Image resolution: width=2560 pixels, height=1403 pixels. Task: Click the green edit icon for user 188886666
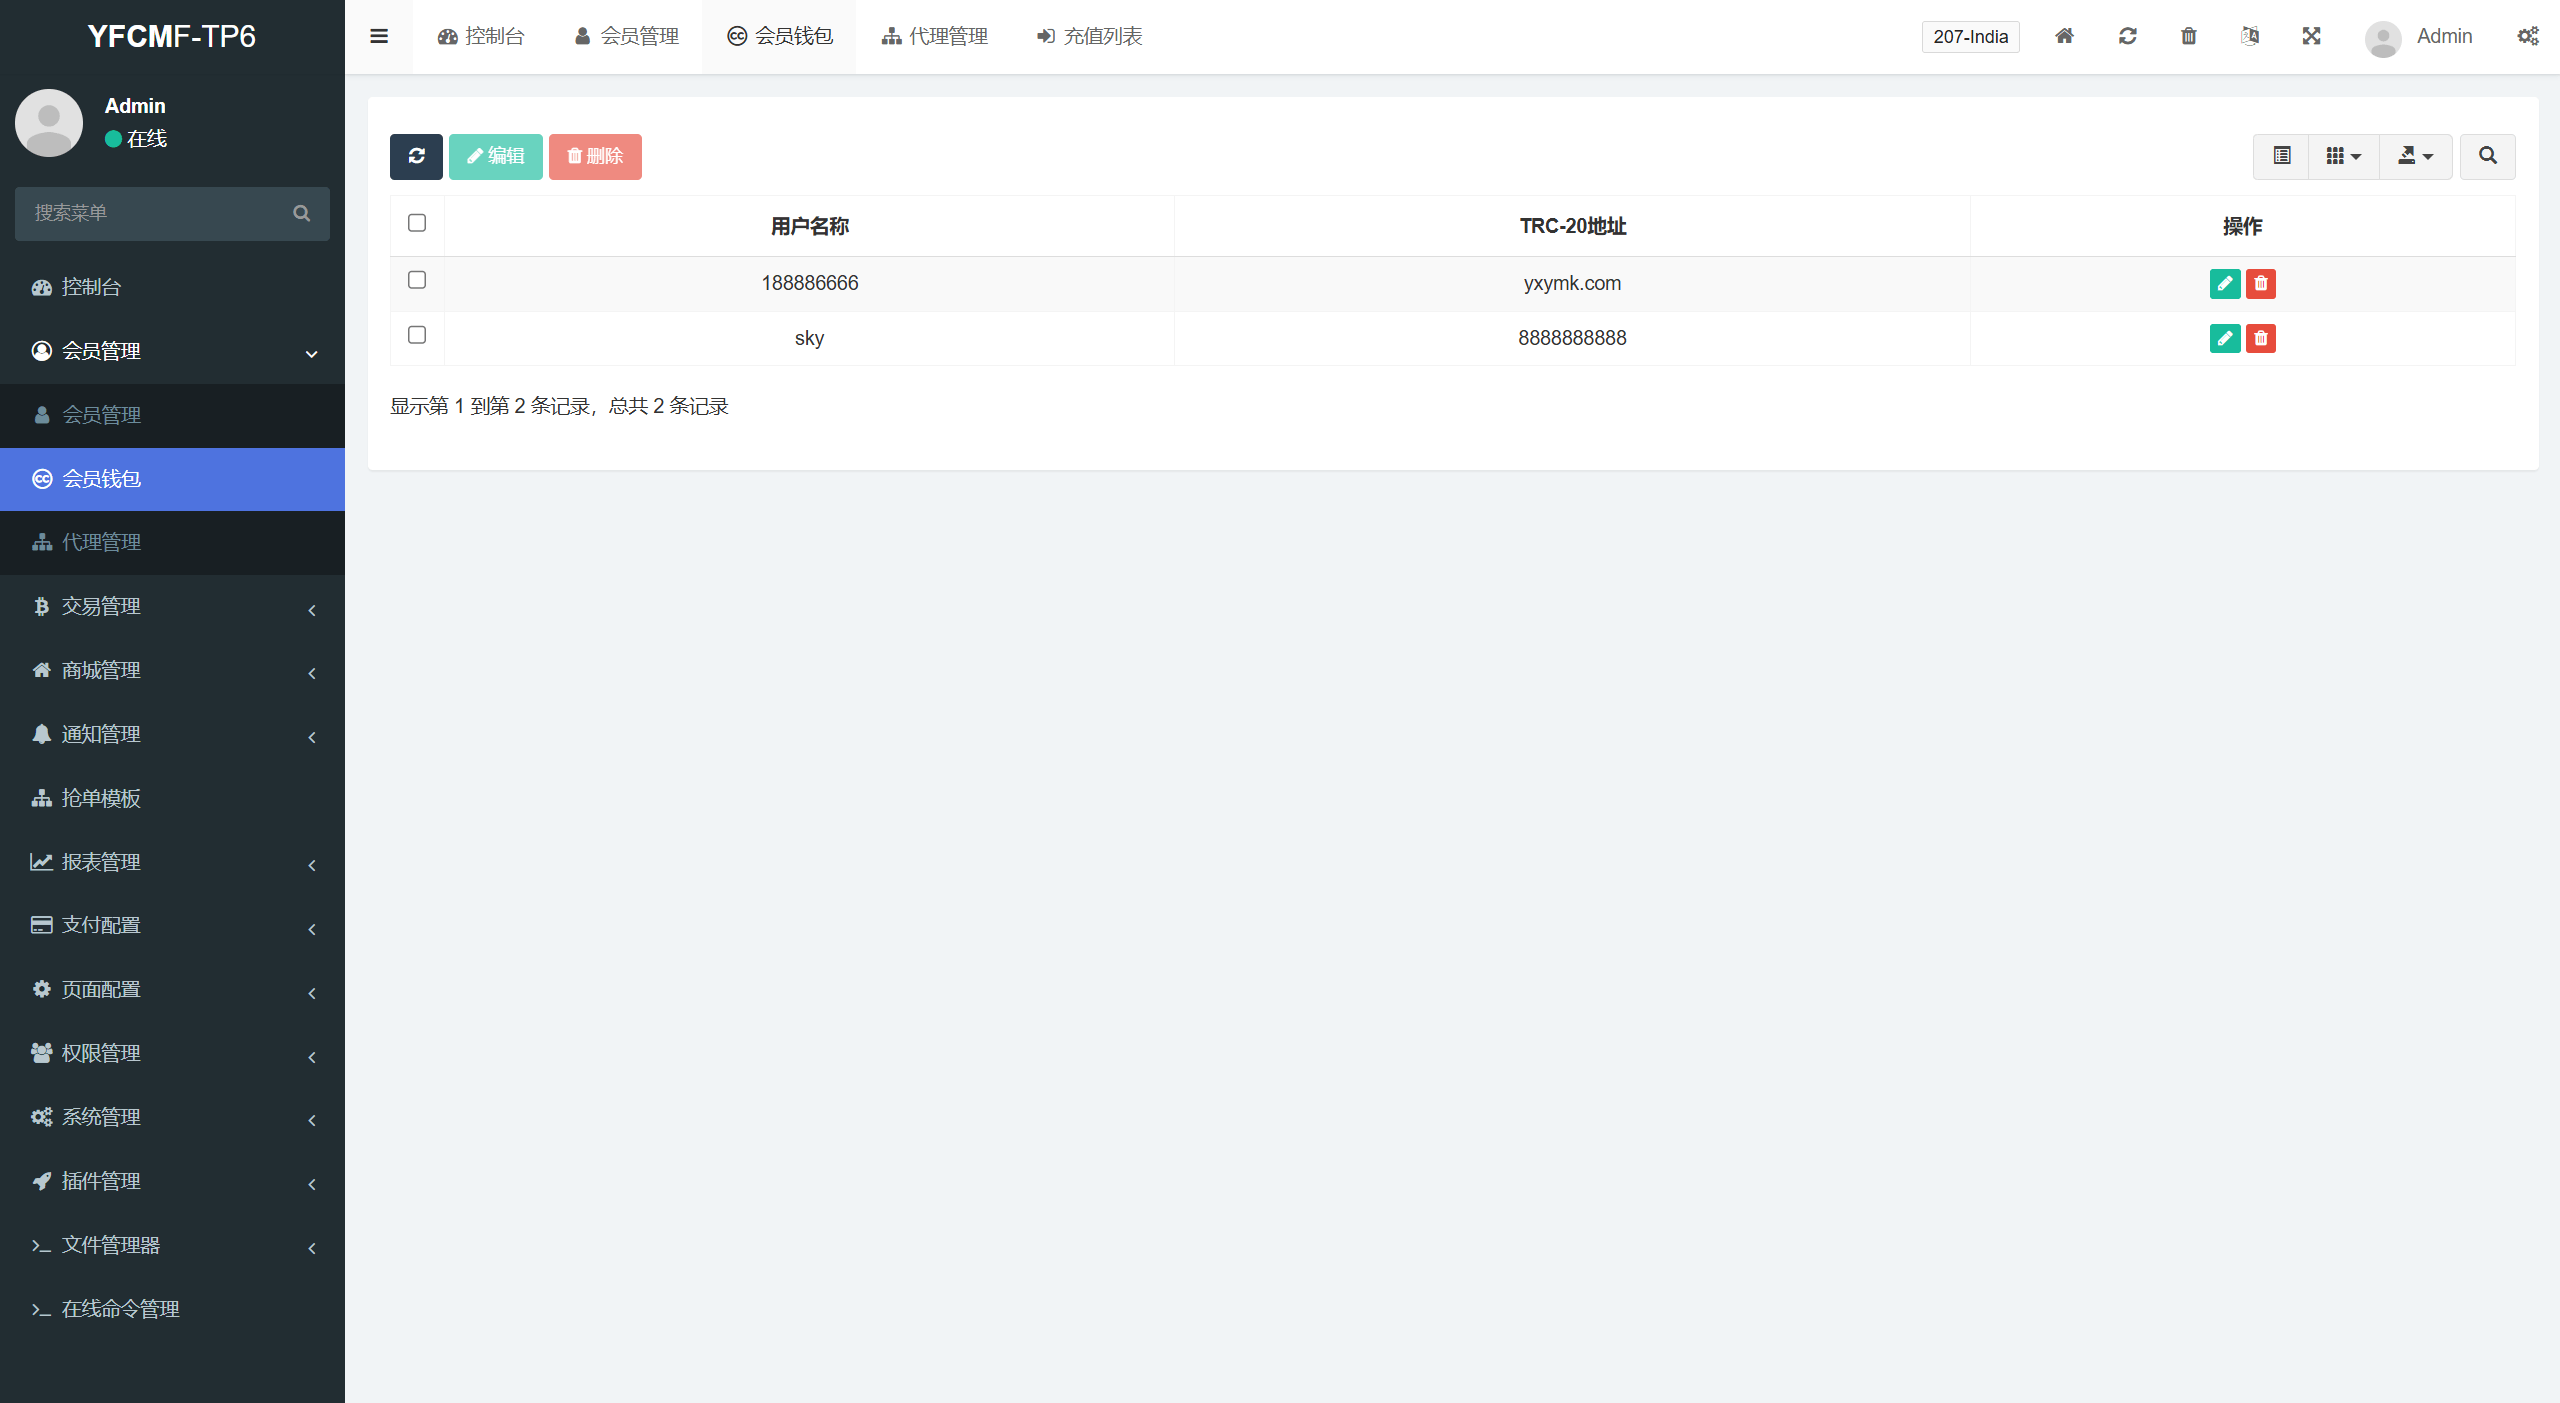pyautogui.click(x=2224, y=283)
